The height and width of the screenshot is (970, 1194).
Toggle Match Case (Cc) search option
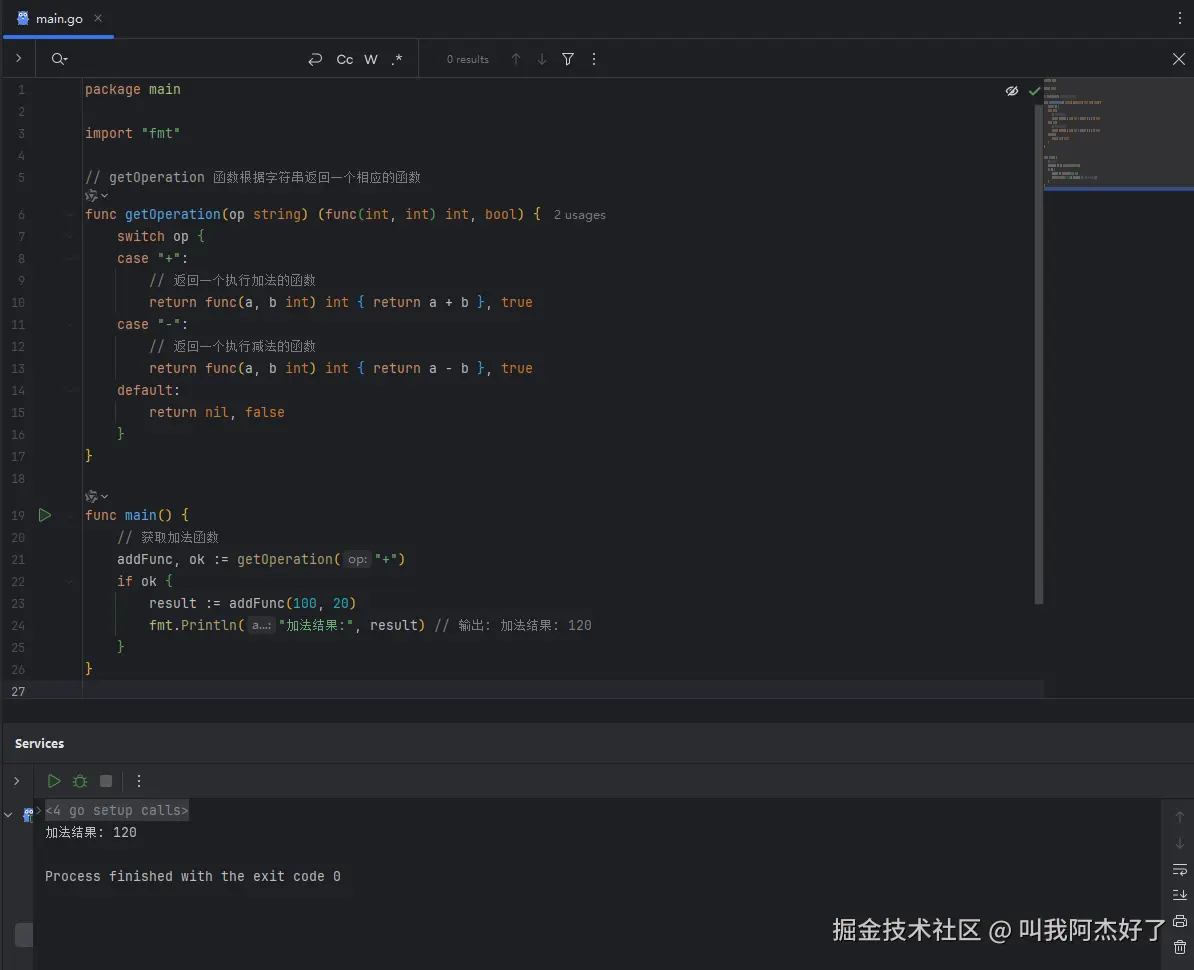point(345,59)
